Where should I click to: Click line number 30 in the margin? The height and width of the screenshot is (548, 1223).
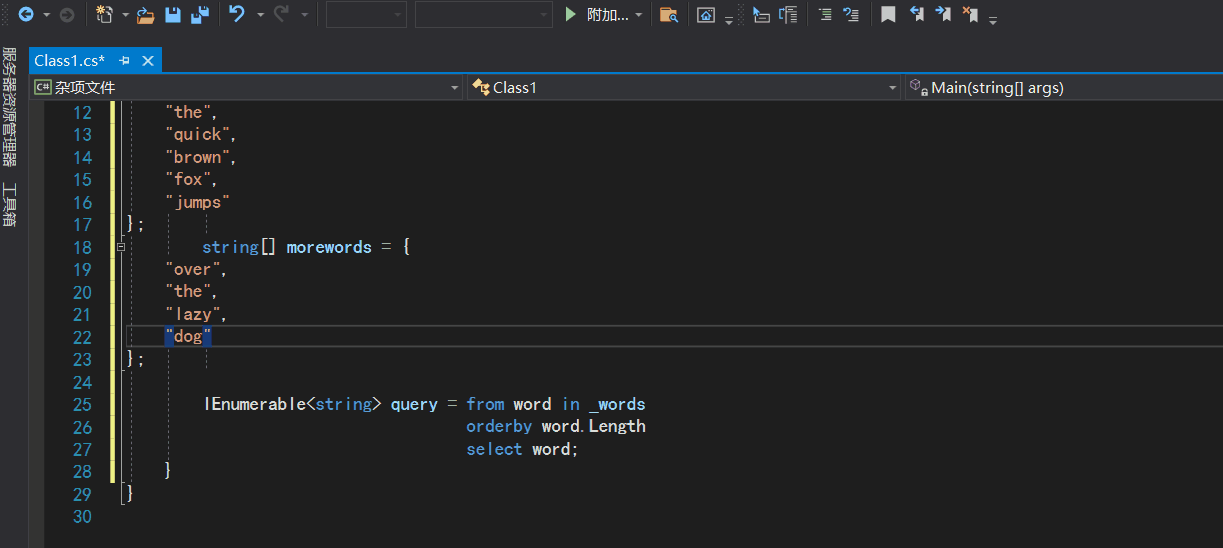pyautogui.click(x=82, y=516)
